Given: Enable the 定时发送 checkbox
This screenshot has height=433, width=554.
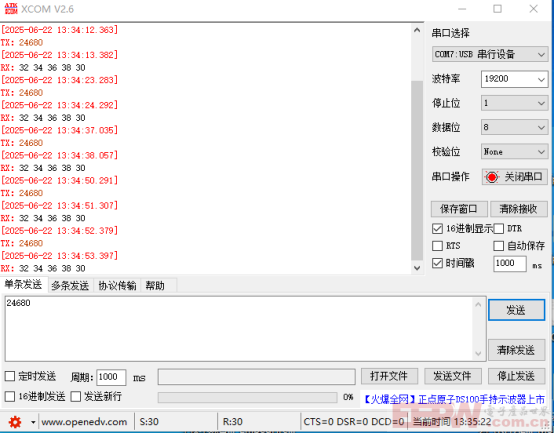Looking at the screenshot, I should [x=10, y=376].
